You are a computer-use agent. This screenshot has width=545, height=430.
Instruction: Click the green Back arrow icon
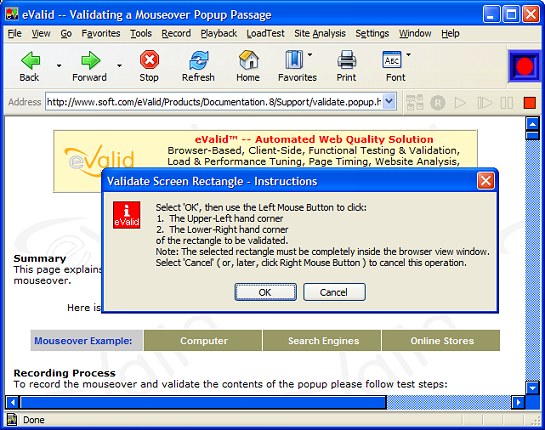pos(30,60)
